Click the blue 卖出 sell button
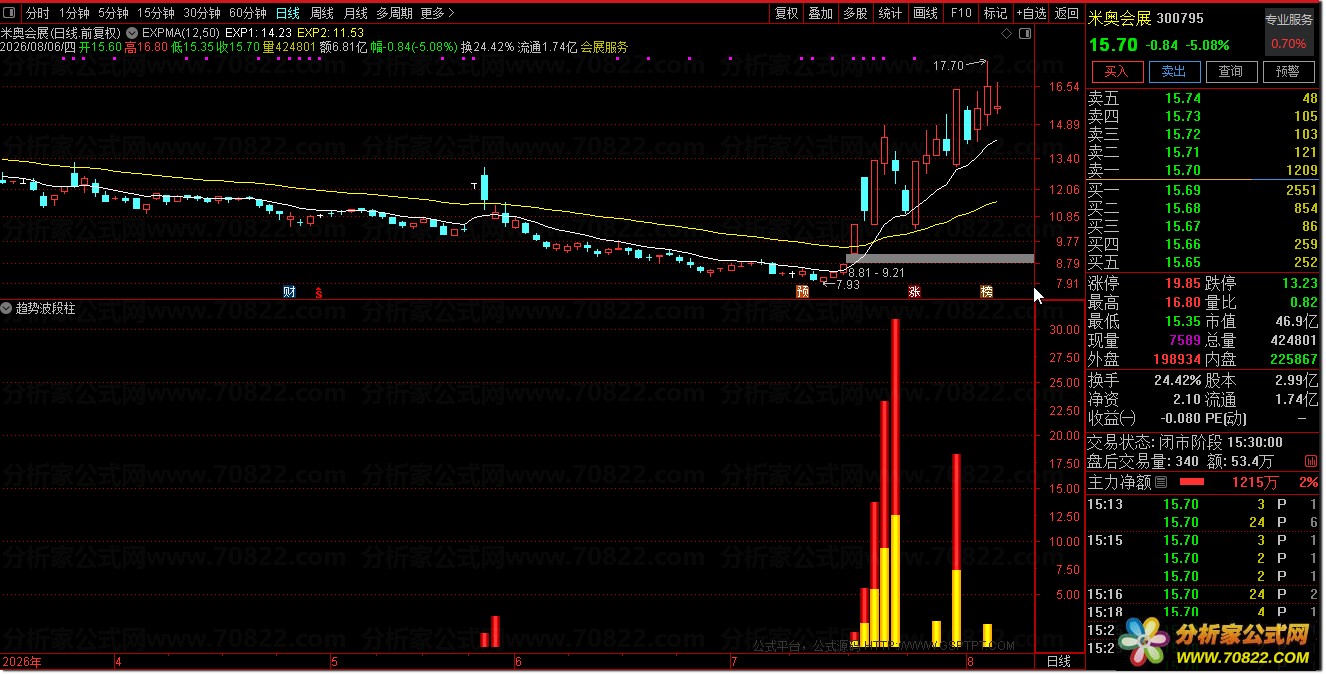 point(1174,71)
